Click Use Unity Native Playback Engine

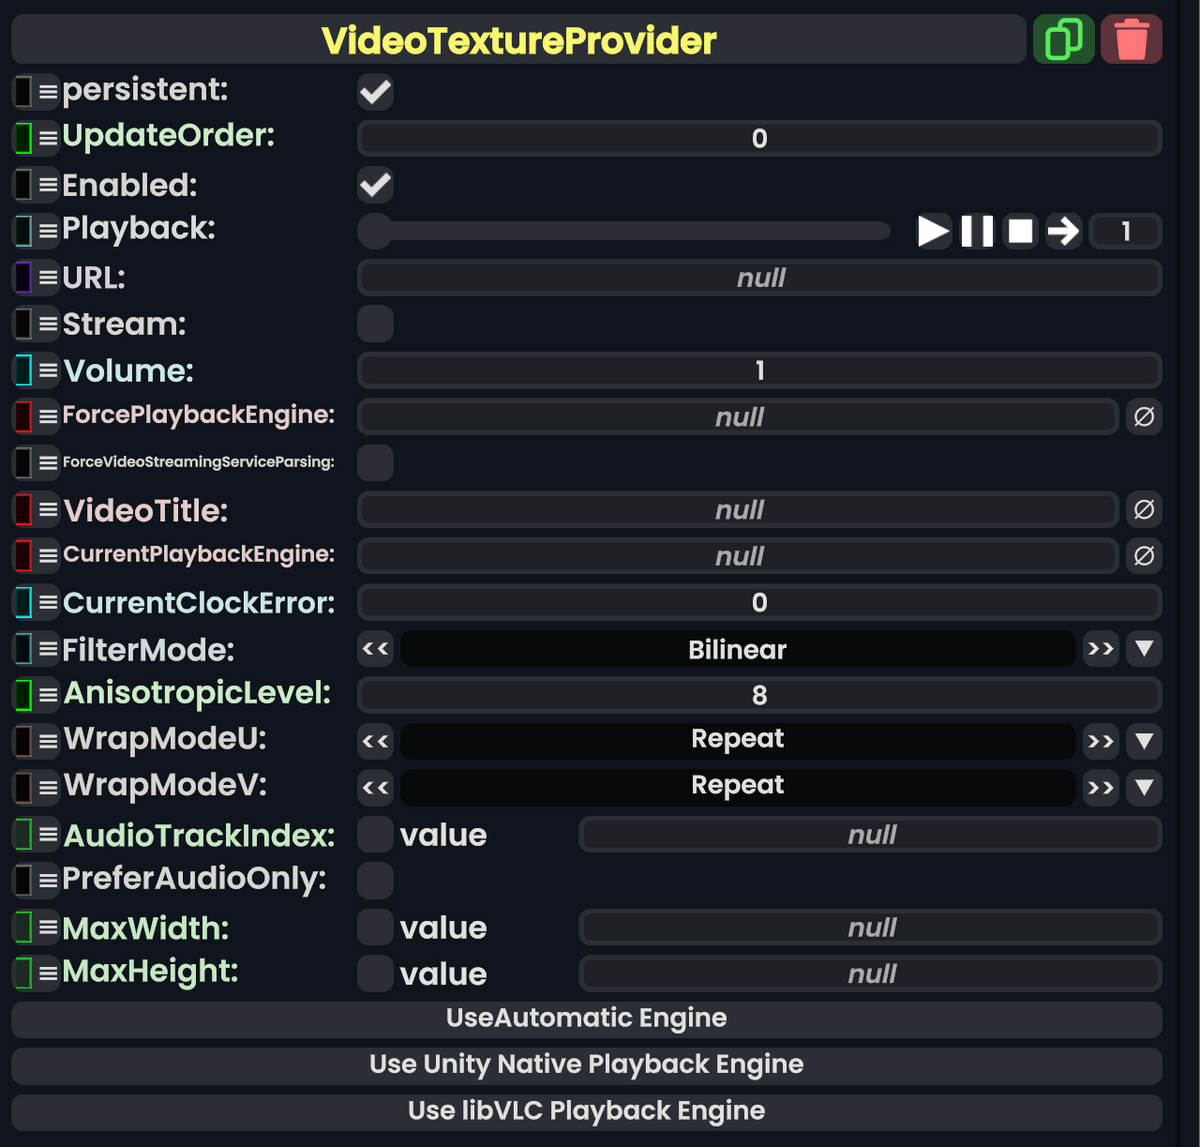[587, 1064]
